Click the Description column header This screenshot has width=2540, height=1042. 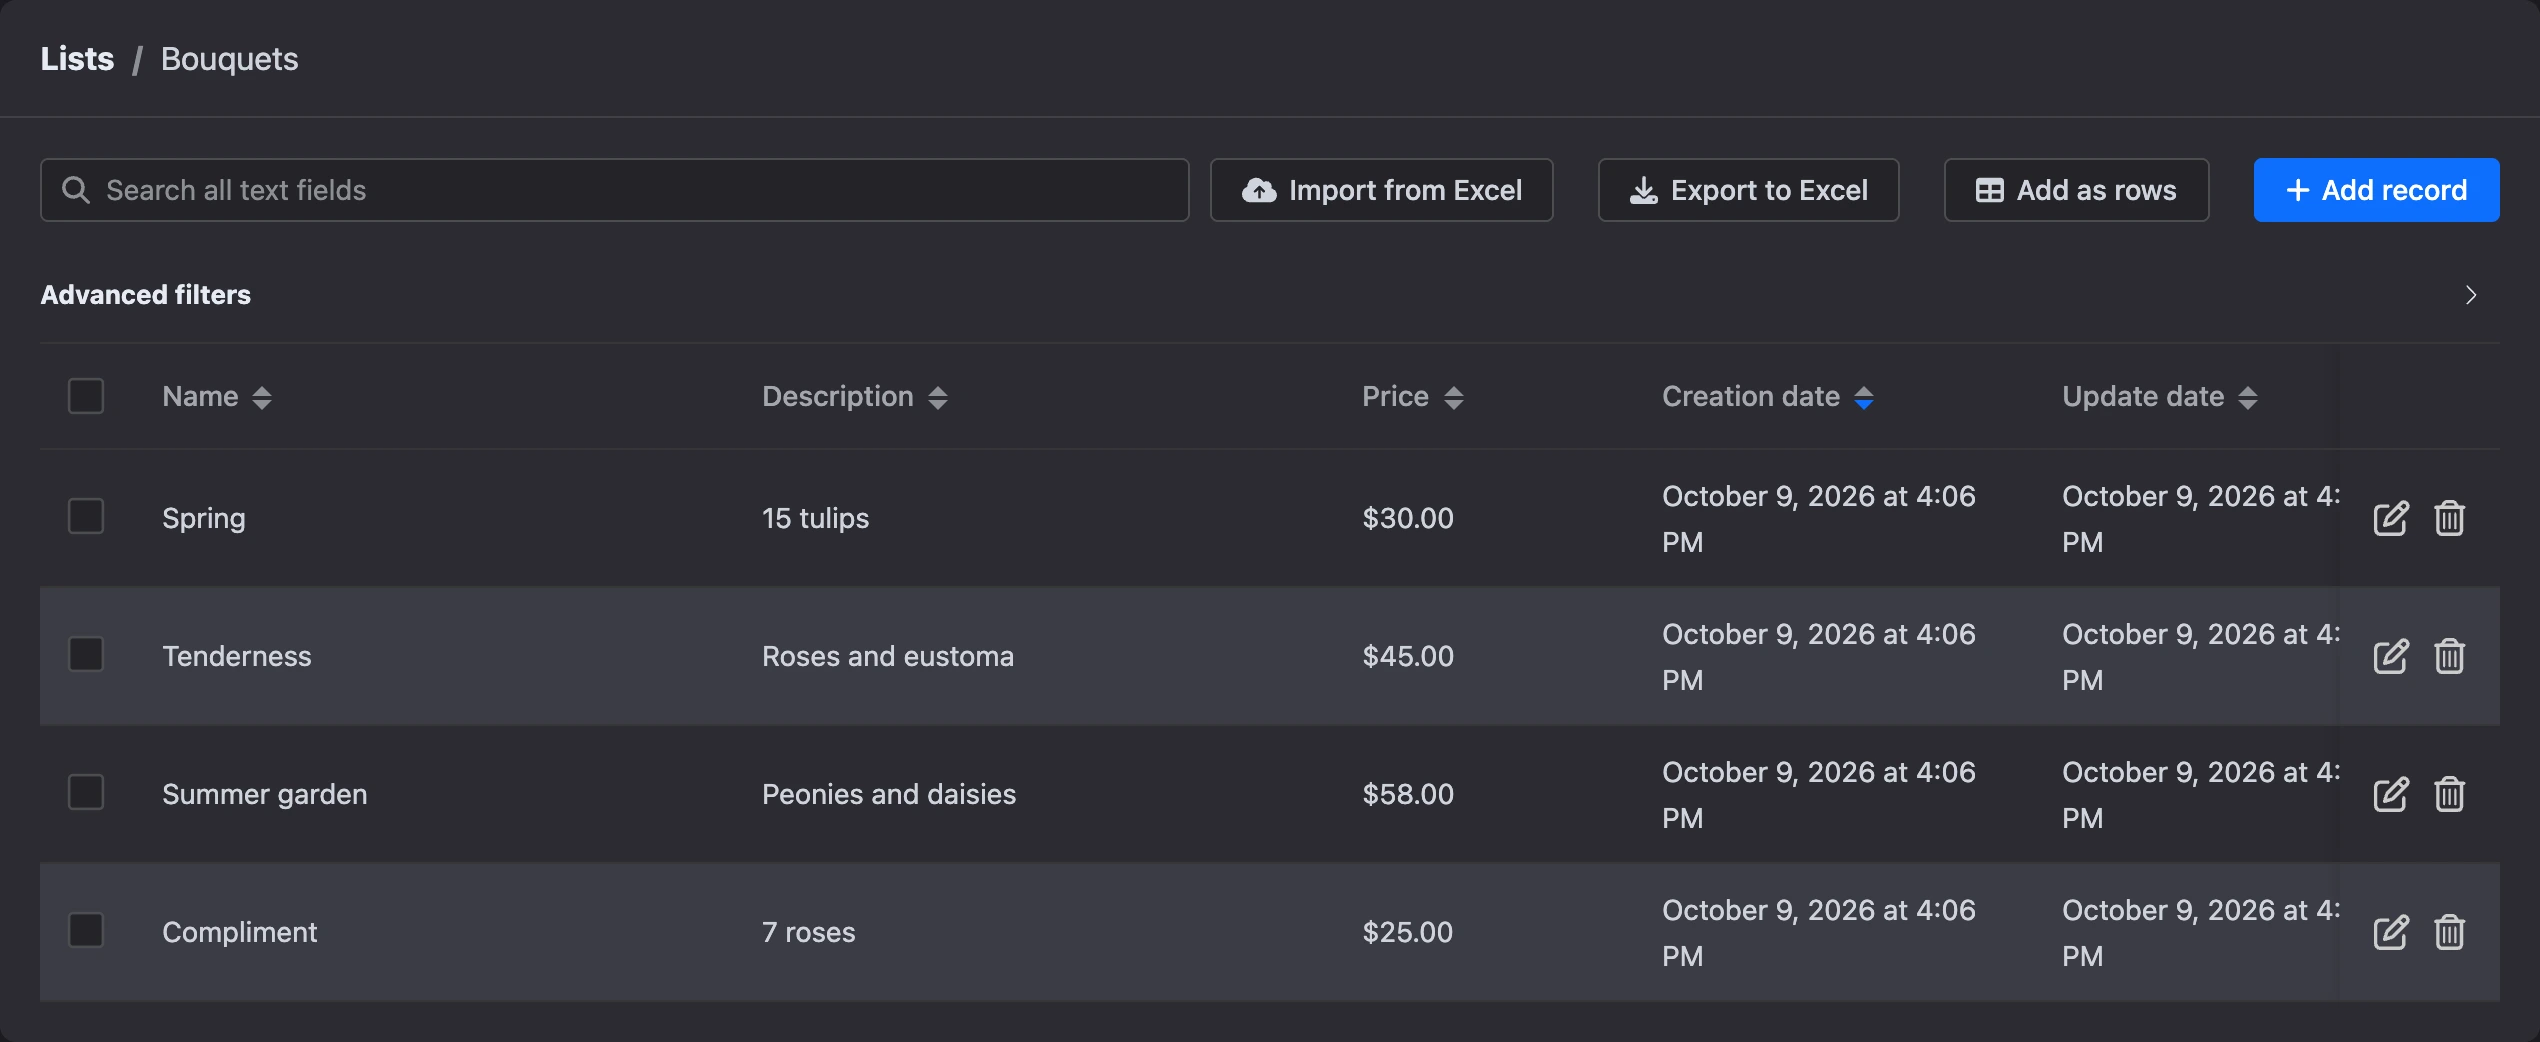pyautogui.click(x=838, y=397)
